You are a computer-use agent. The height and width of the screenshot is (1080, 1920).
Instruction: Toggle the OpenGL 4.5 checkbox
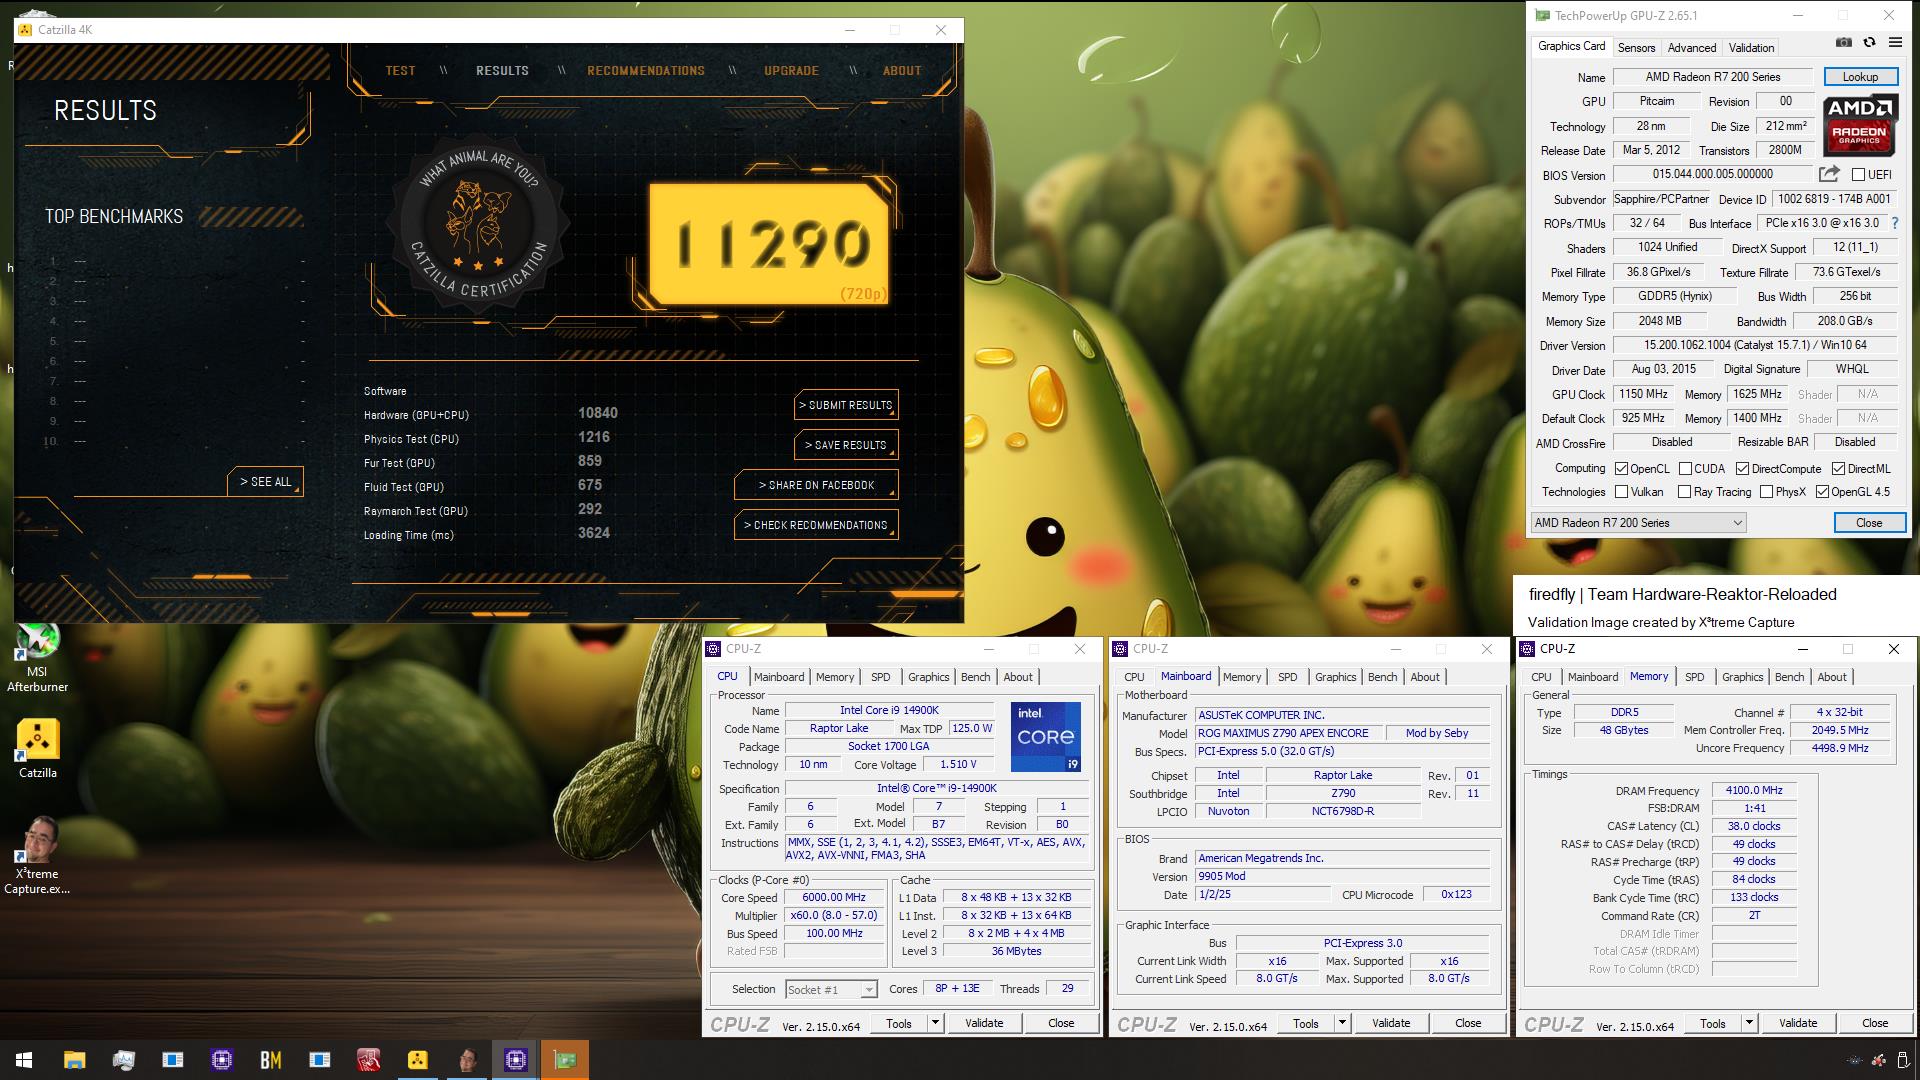1822,491
